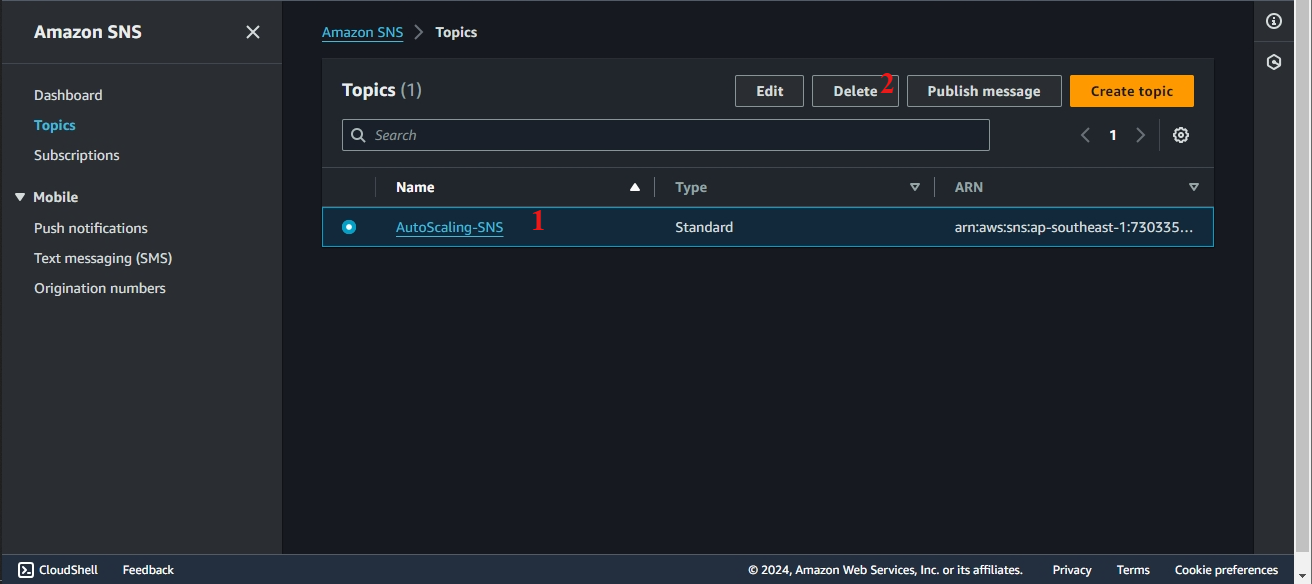1312x584 pixels.
Task: Click the ARN value cell
Action: tap(1074, 227)
